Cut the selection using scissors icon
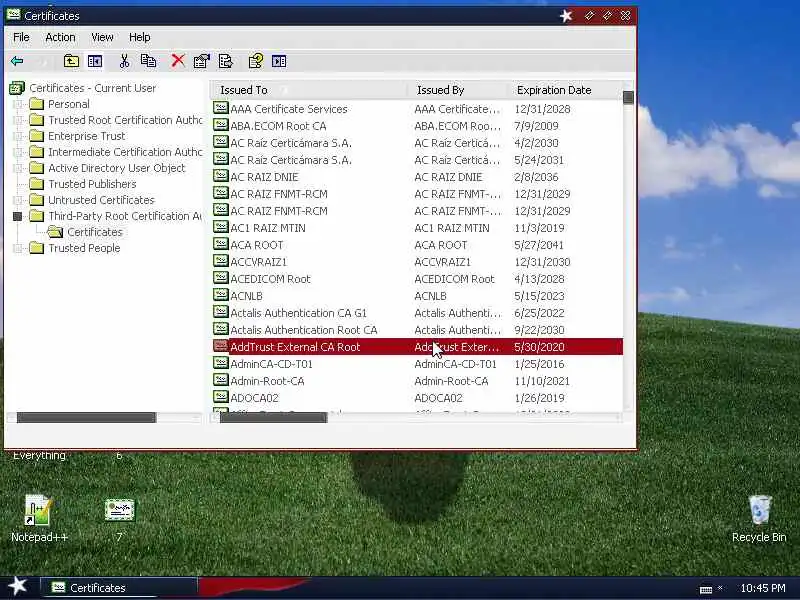This screenshot has width=800, height=600. tap(124, 61)
